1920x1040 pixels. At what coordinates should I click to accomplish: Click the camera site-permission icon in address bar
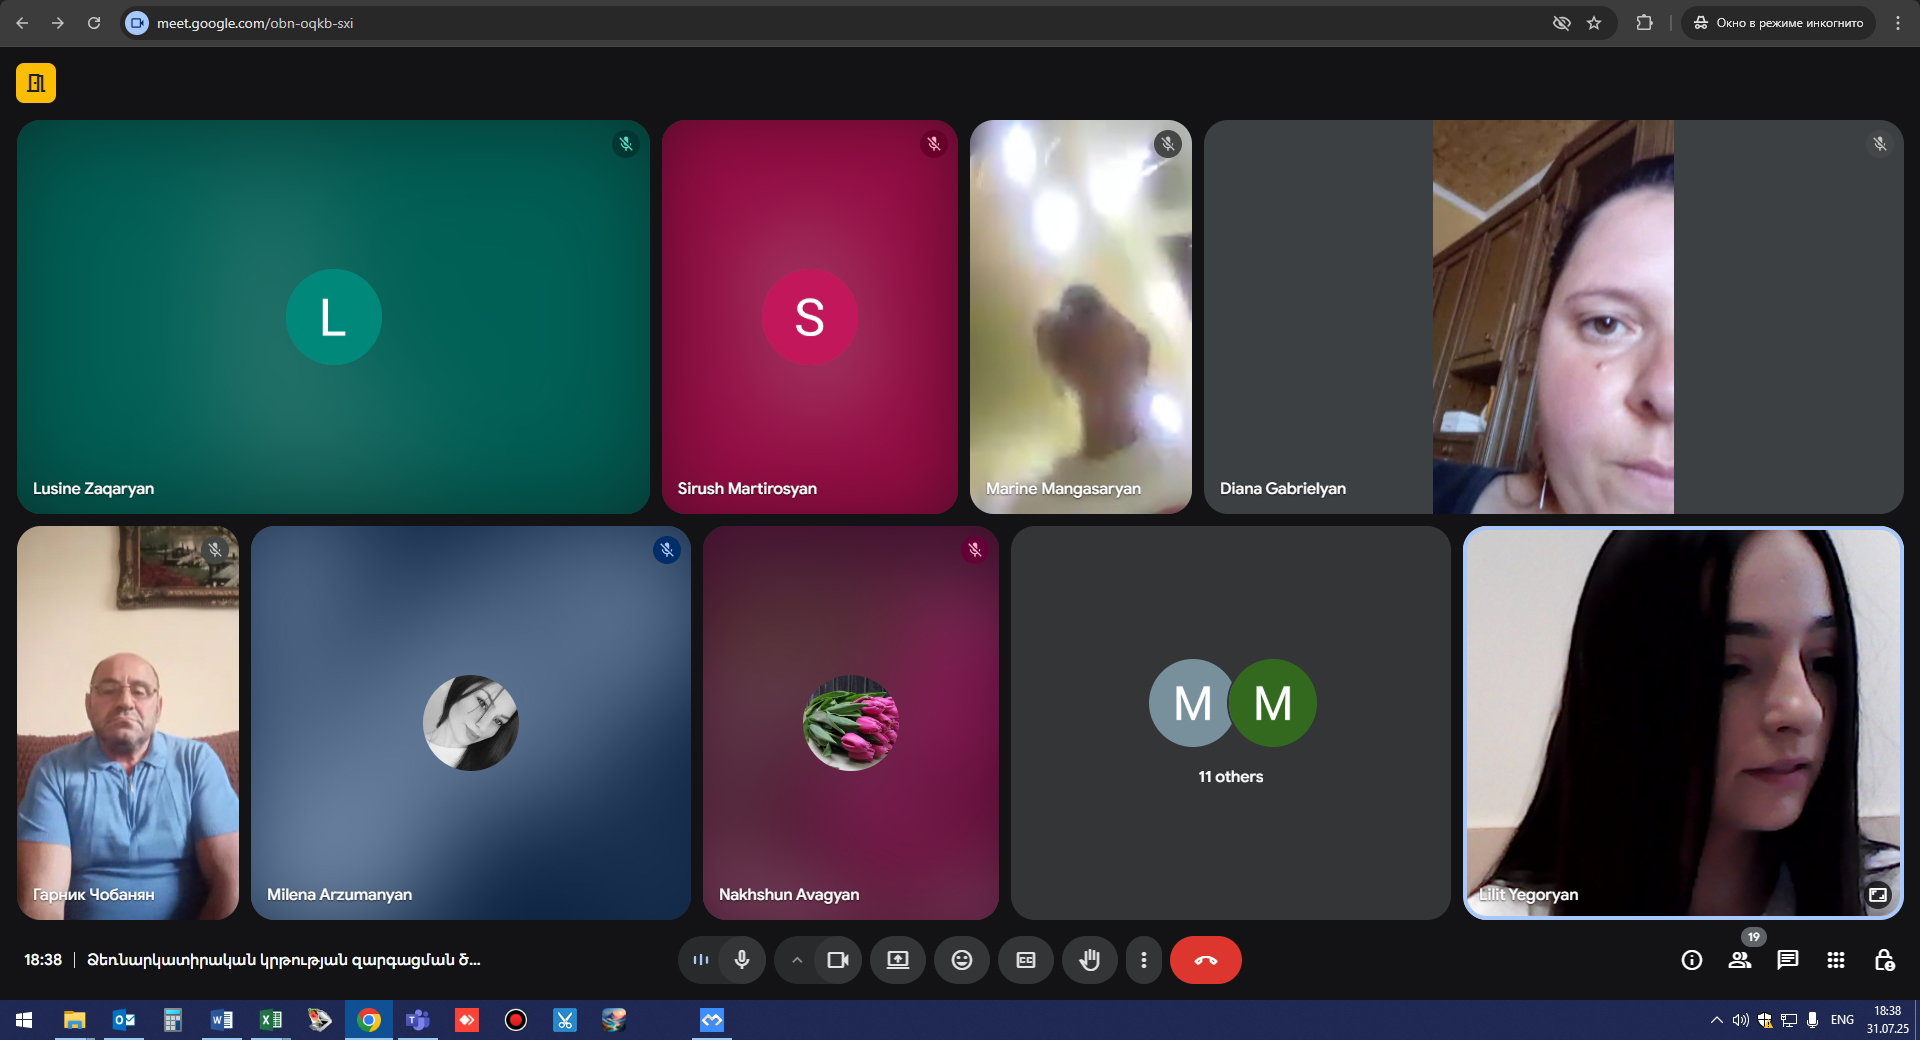(x=137, y=23)
